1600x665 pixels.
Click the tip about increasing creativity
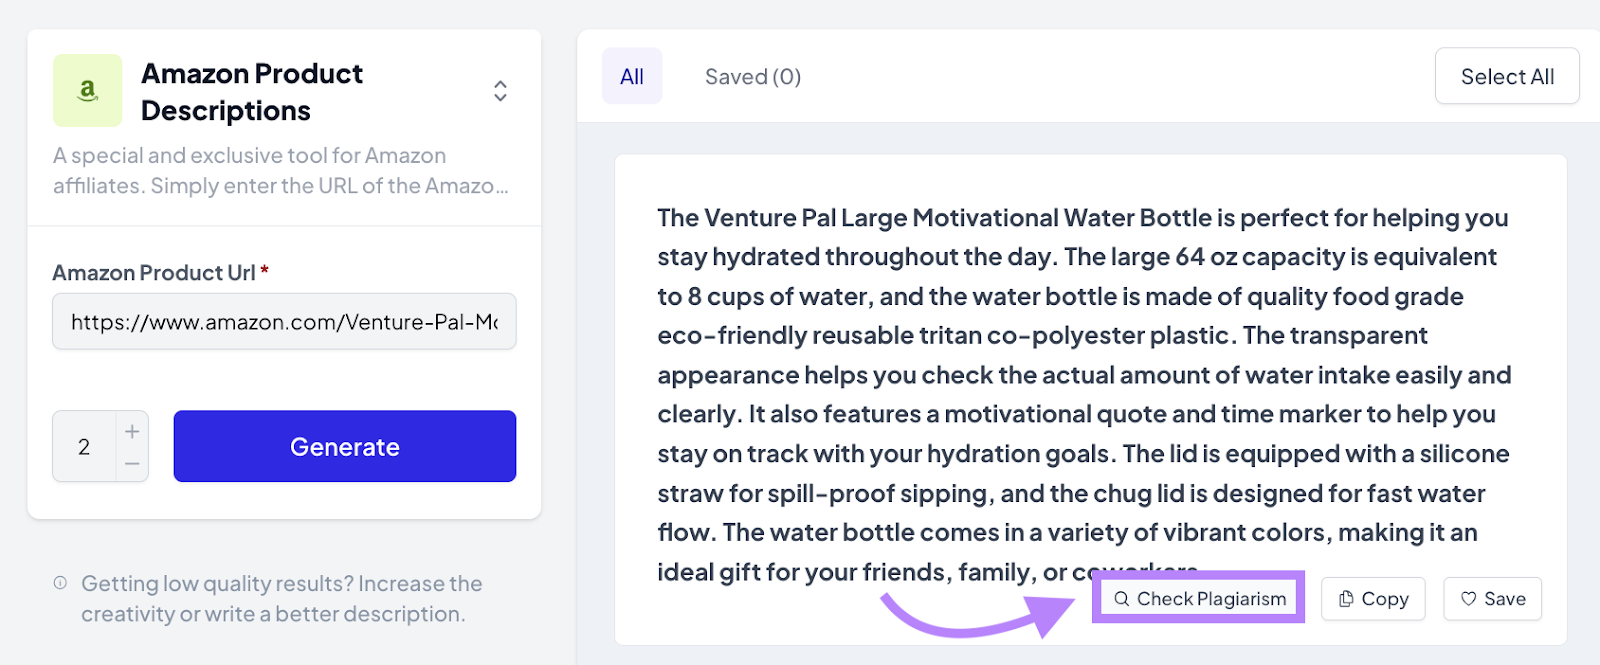point(281,598)
